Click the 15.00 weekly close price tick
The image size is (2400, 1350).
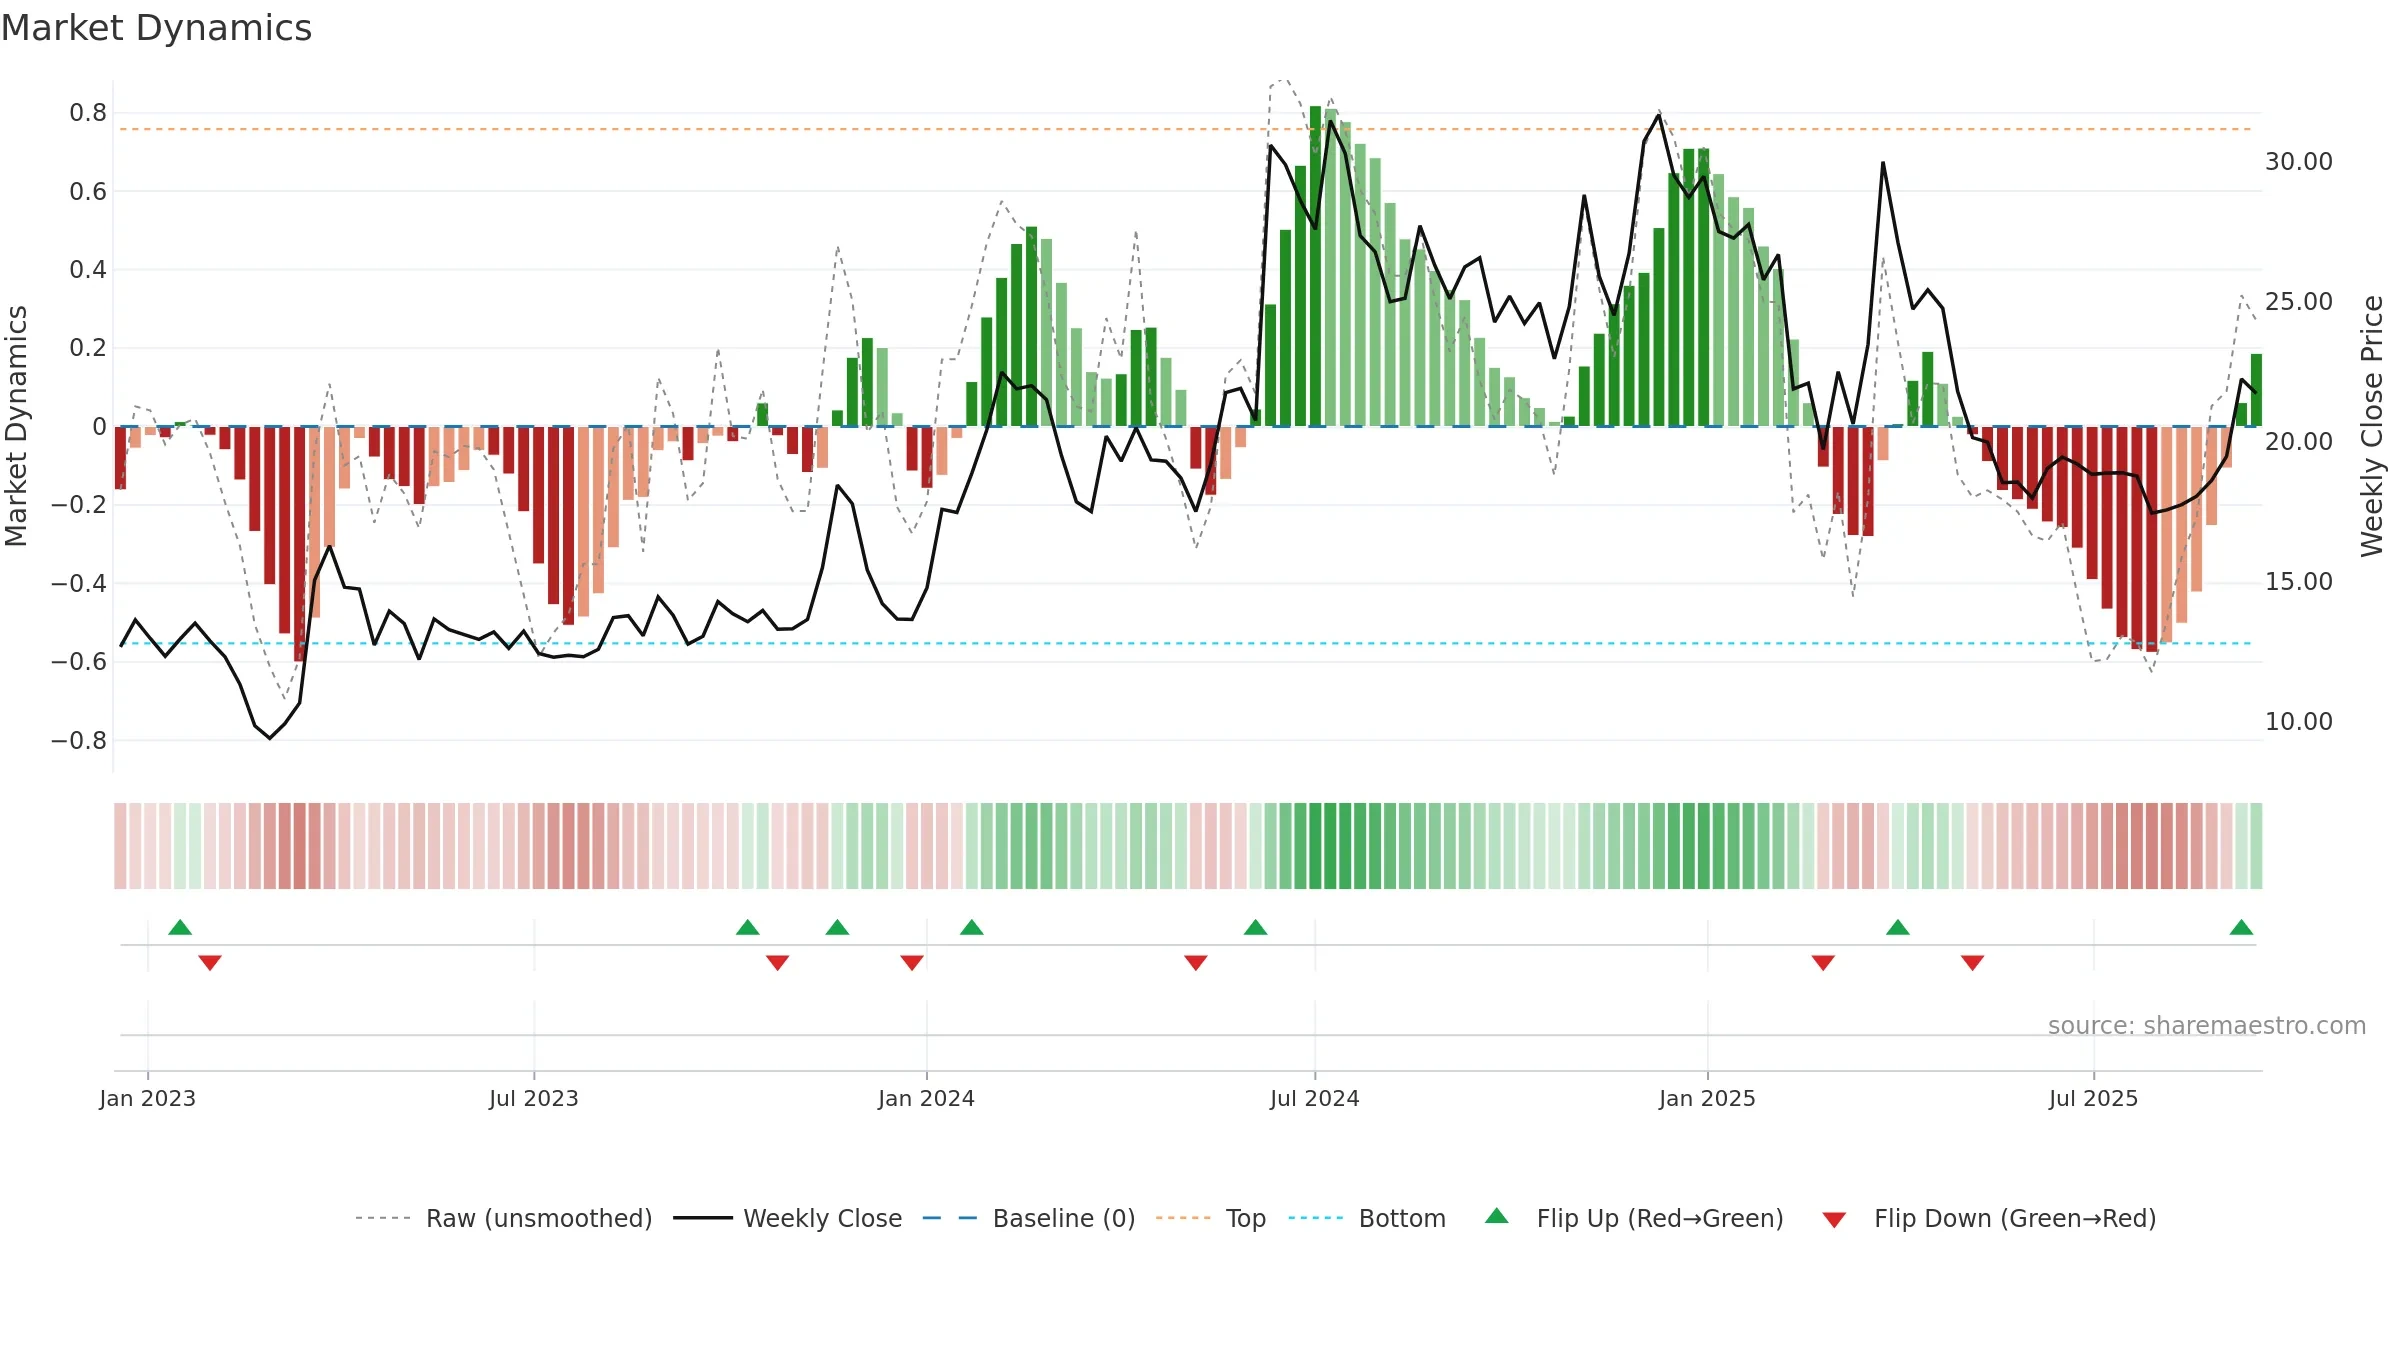pyautogui.click(x=2298, y=581)
